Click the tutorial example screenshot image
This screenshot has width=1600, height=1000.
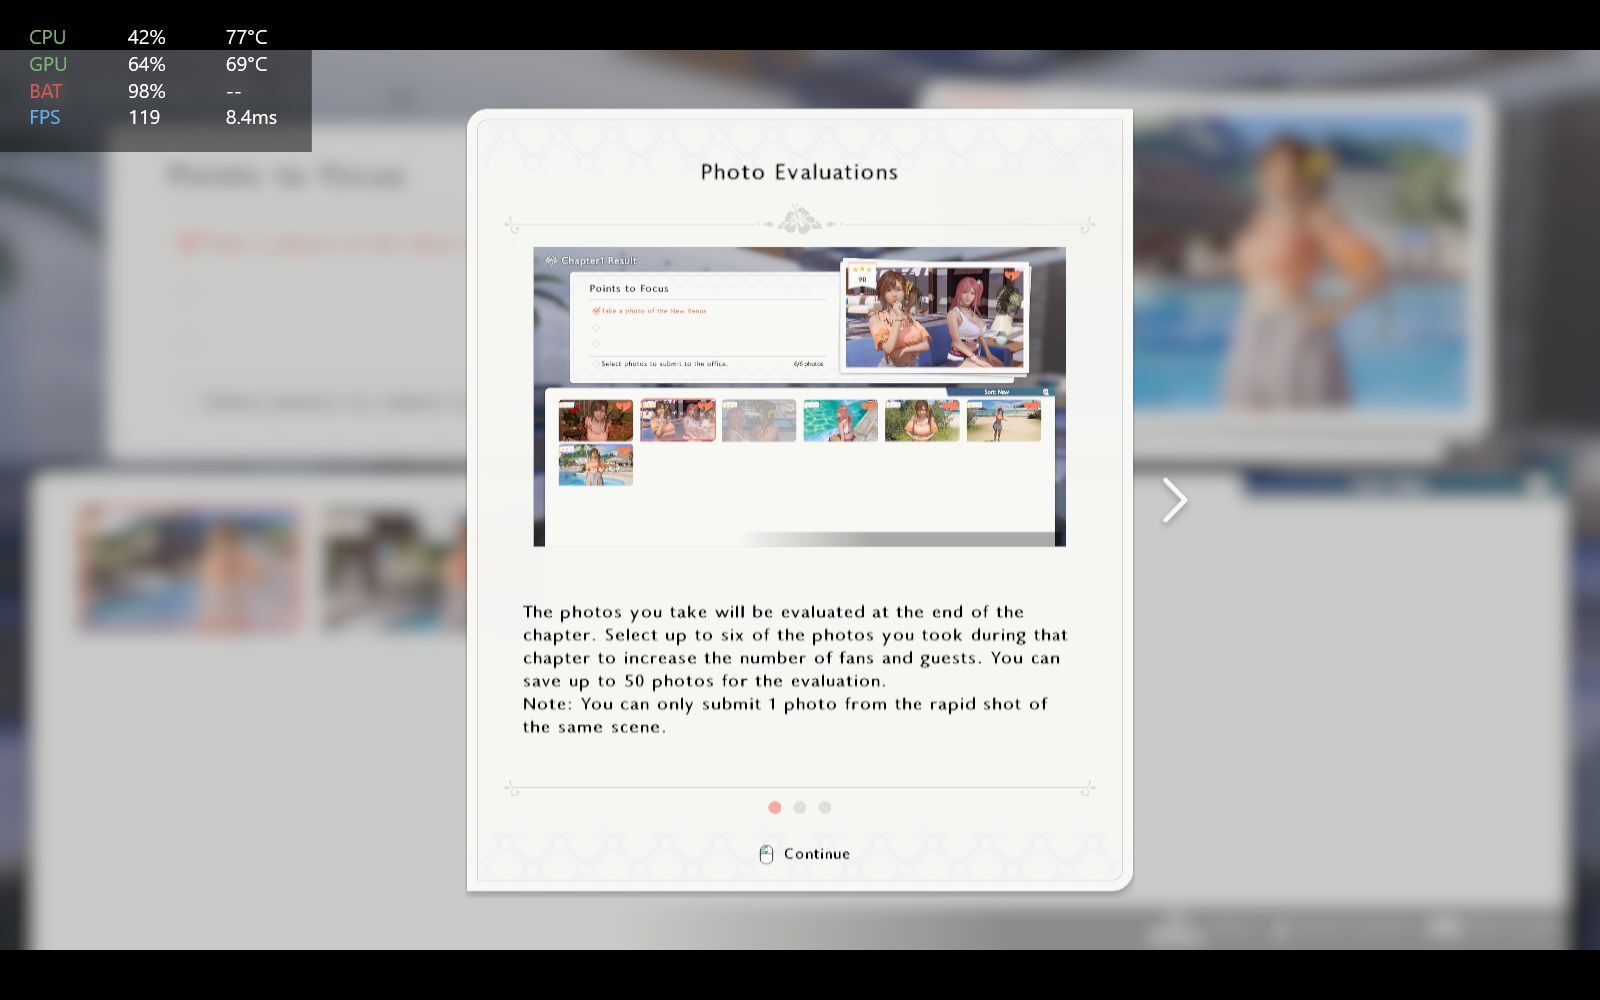click(799, 396)
